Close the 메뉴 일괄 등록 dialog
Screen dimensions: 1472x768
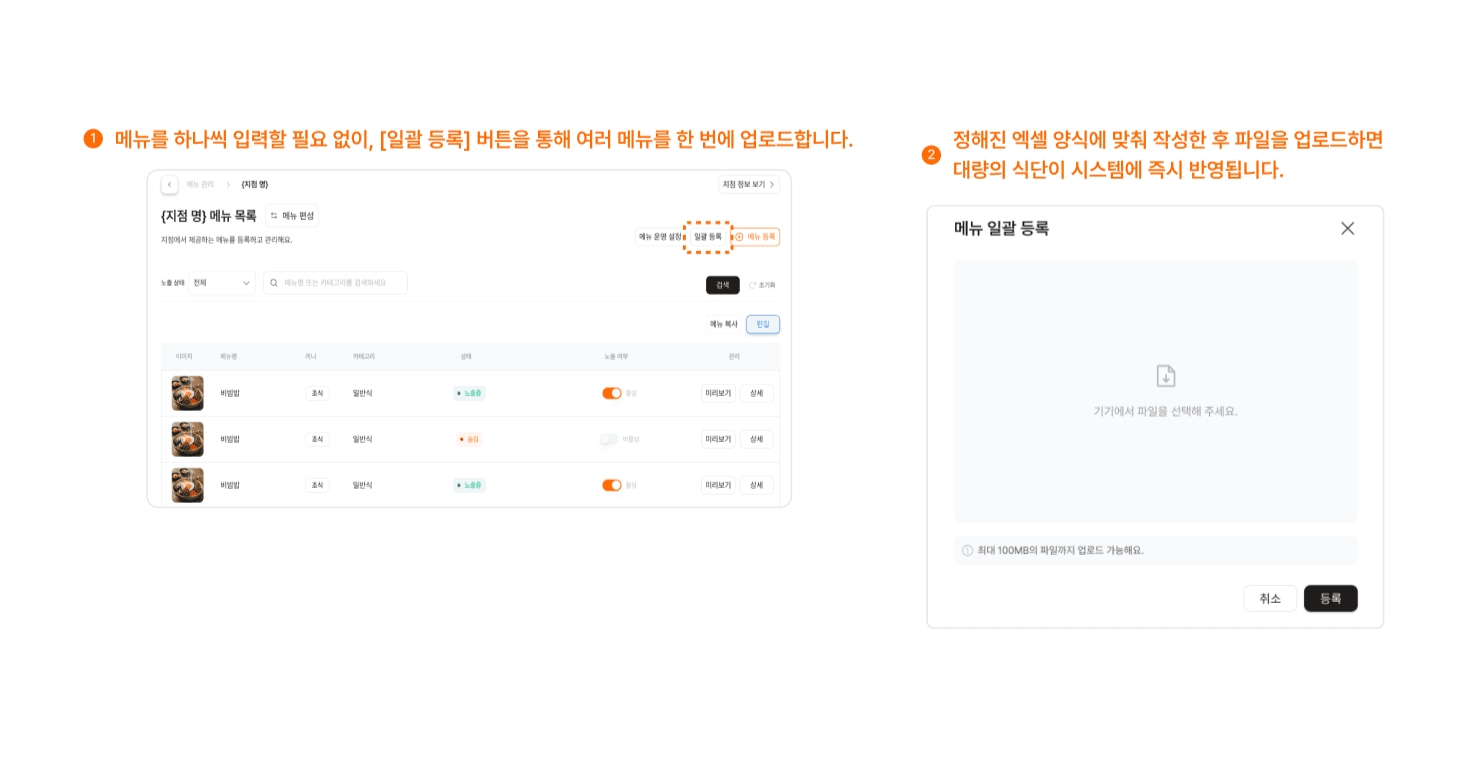pos(1347,228)
